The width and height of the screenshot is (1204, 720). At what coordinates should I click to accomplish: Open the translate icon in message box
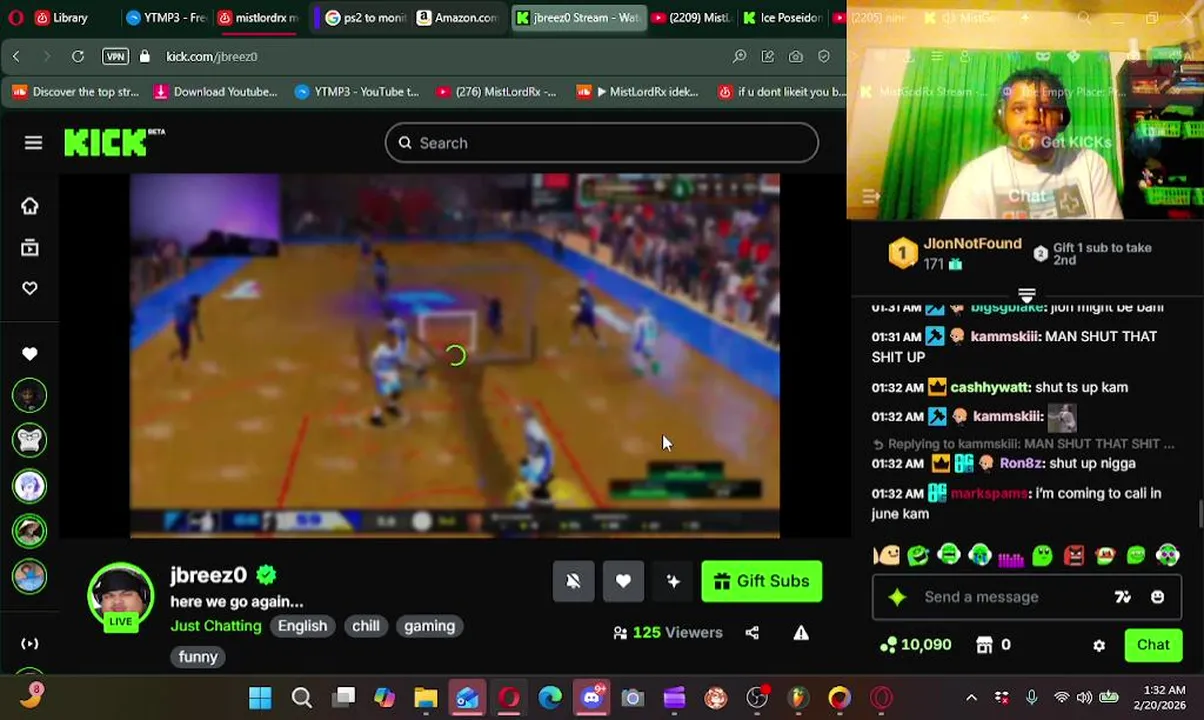[1123, 597]
